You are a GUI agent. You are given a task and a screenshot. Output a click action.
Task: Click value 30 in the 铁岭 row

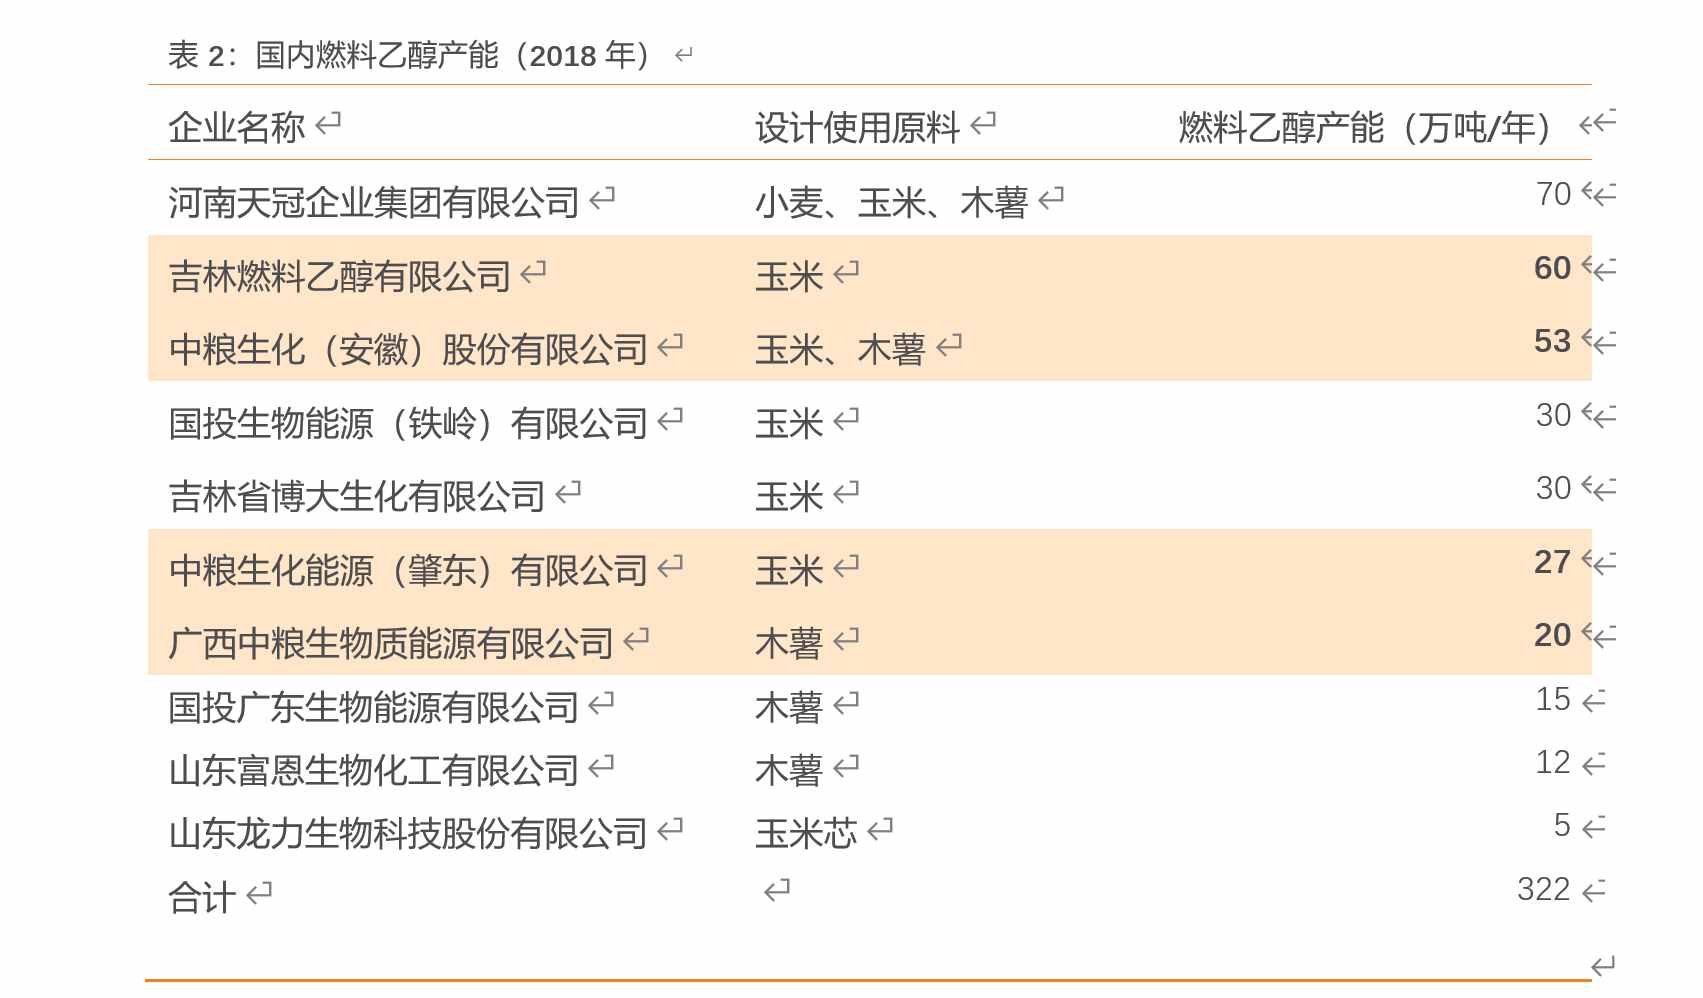pos(1553,415)
